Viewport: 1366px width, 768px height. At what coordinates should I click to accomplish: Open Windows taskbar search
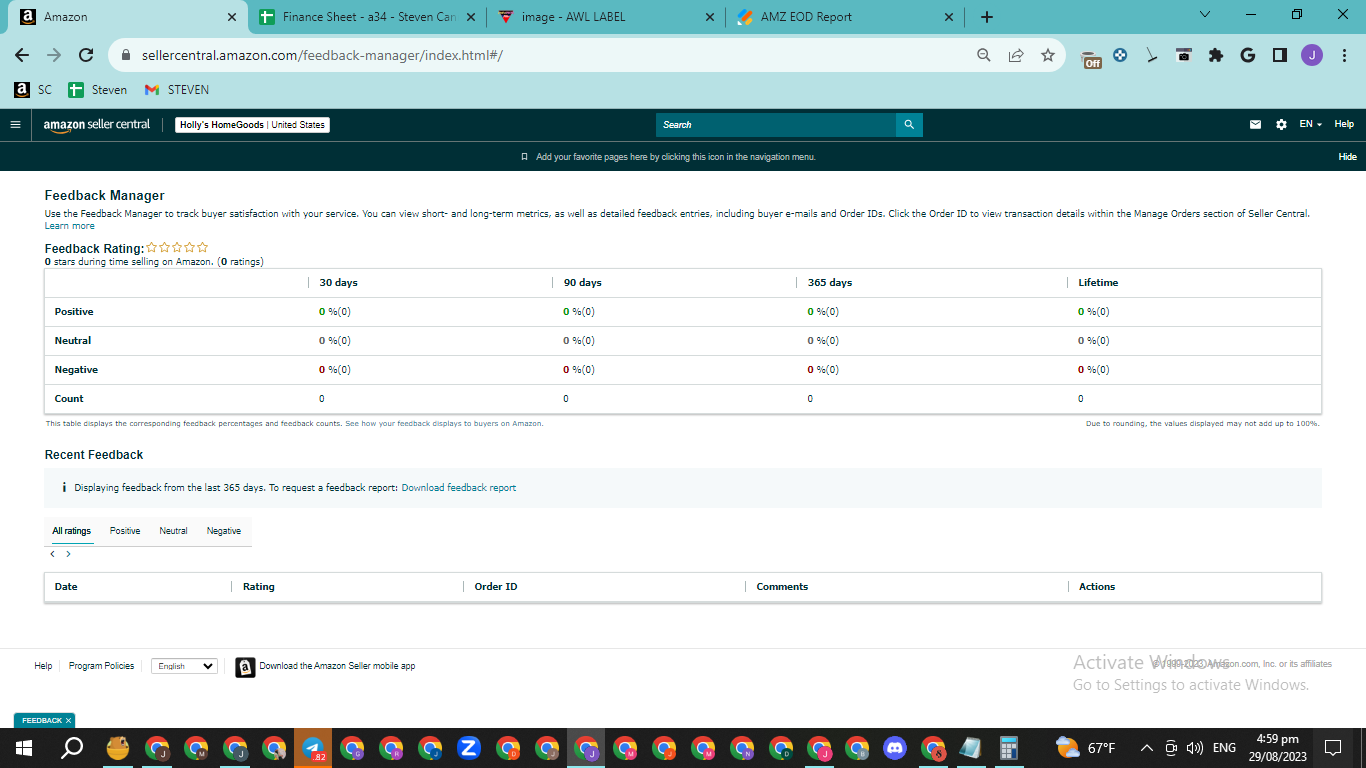pos(72,748)
